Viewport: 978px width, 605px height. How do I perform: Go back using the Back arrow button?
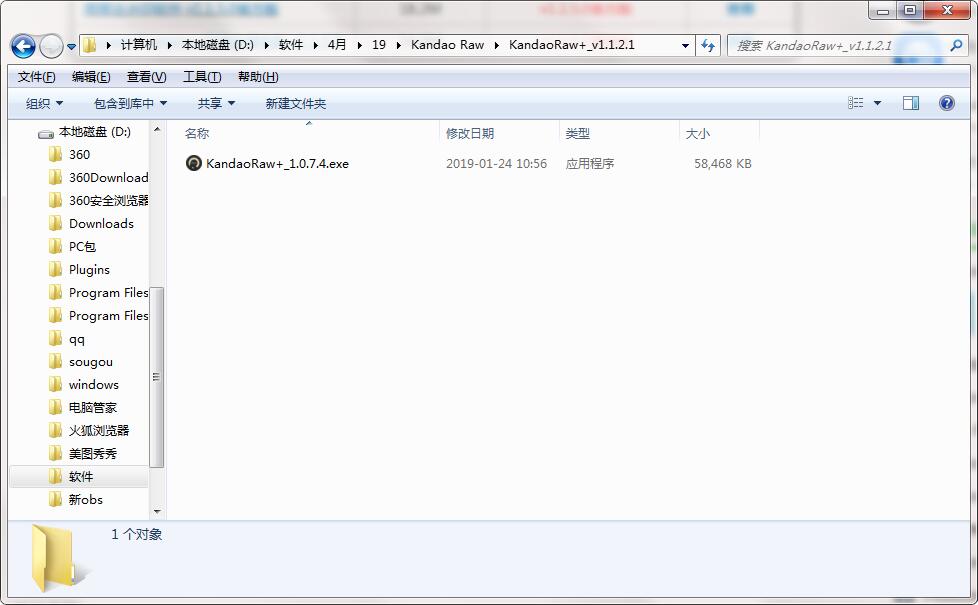[23, 46]
